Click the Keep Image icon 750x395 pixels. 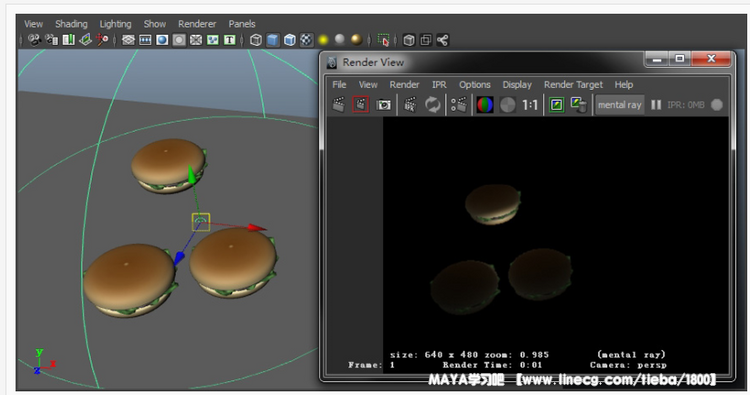[x=556, y=105]
